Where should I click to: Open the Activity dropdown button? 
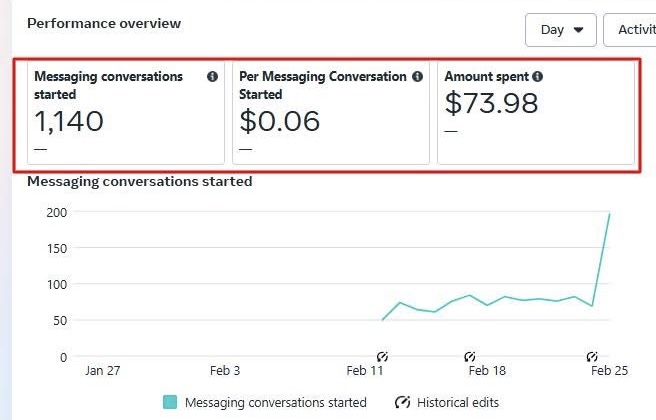(x=630, y=30)
